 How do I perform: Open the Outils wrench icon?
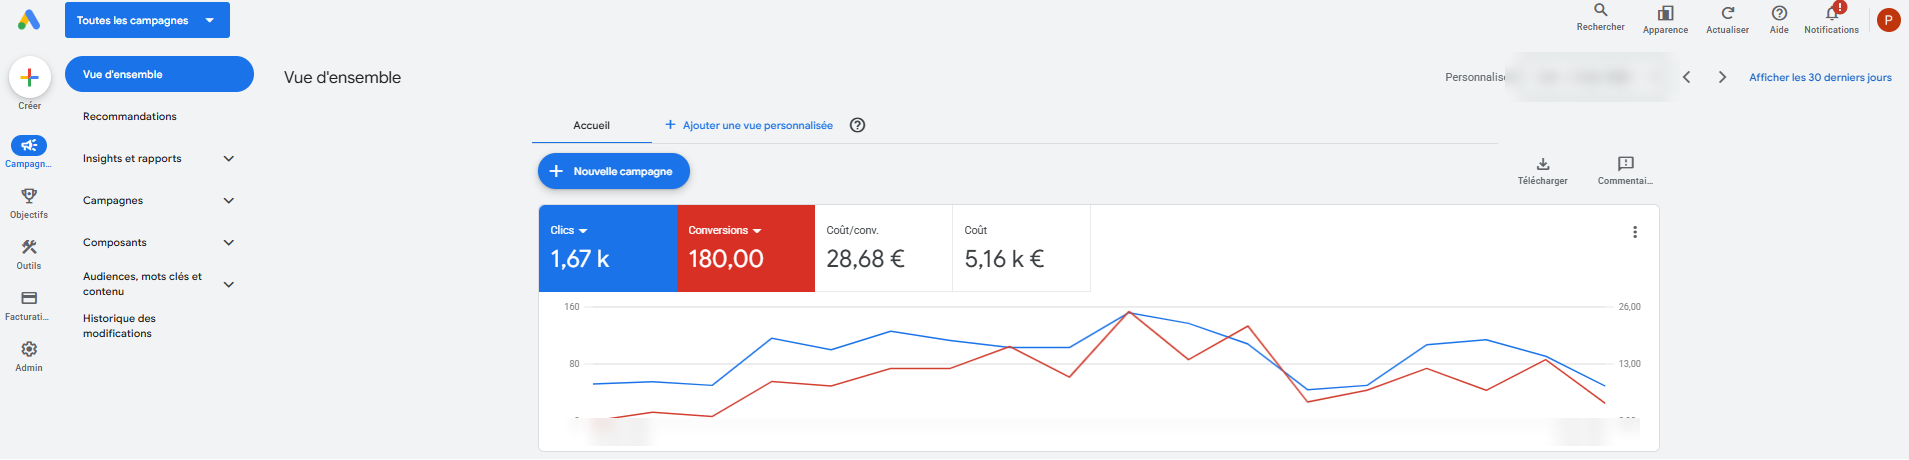pos(29,247)
